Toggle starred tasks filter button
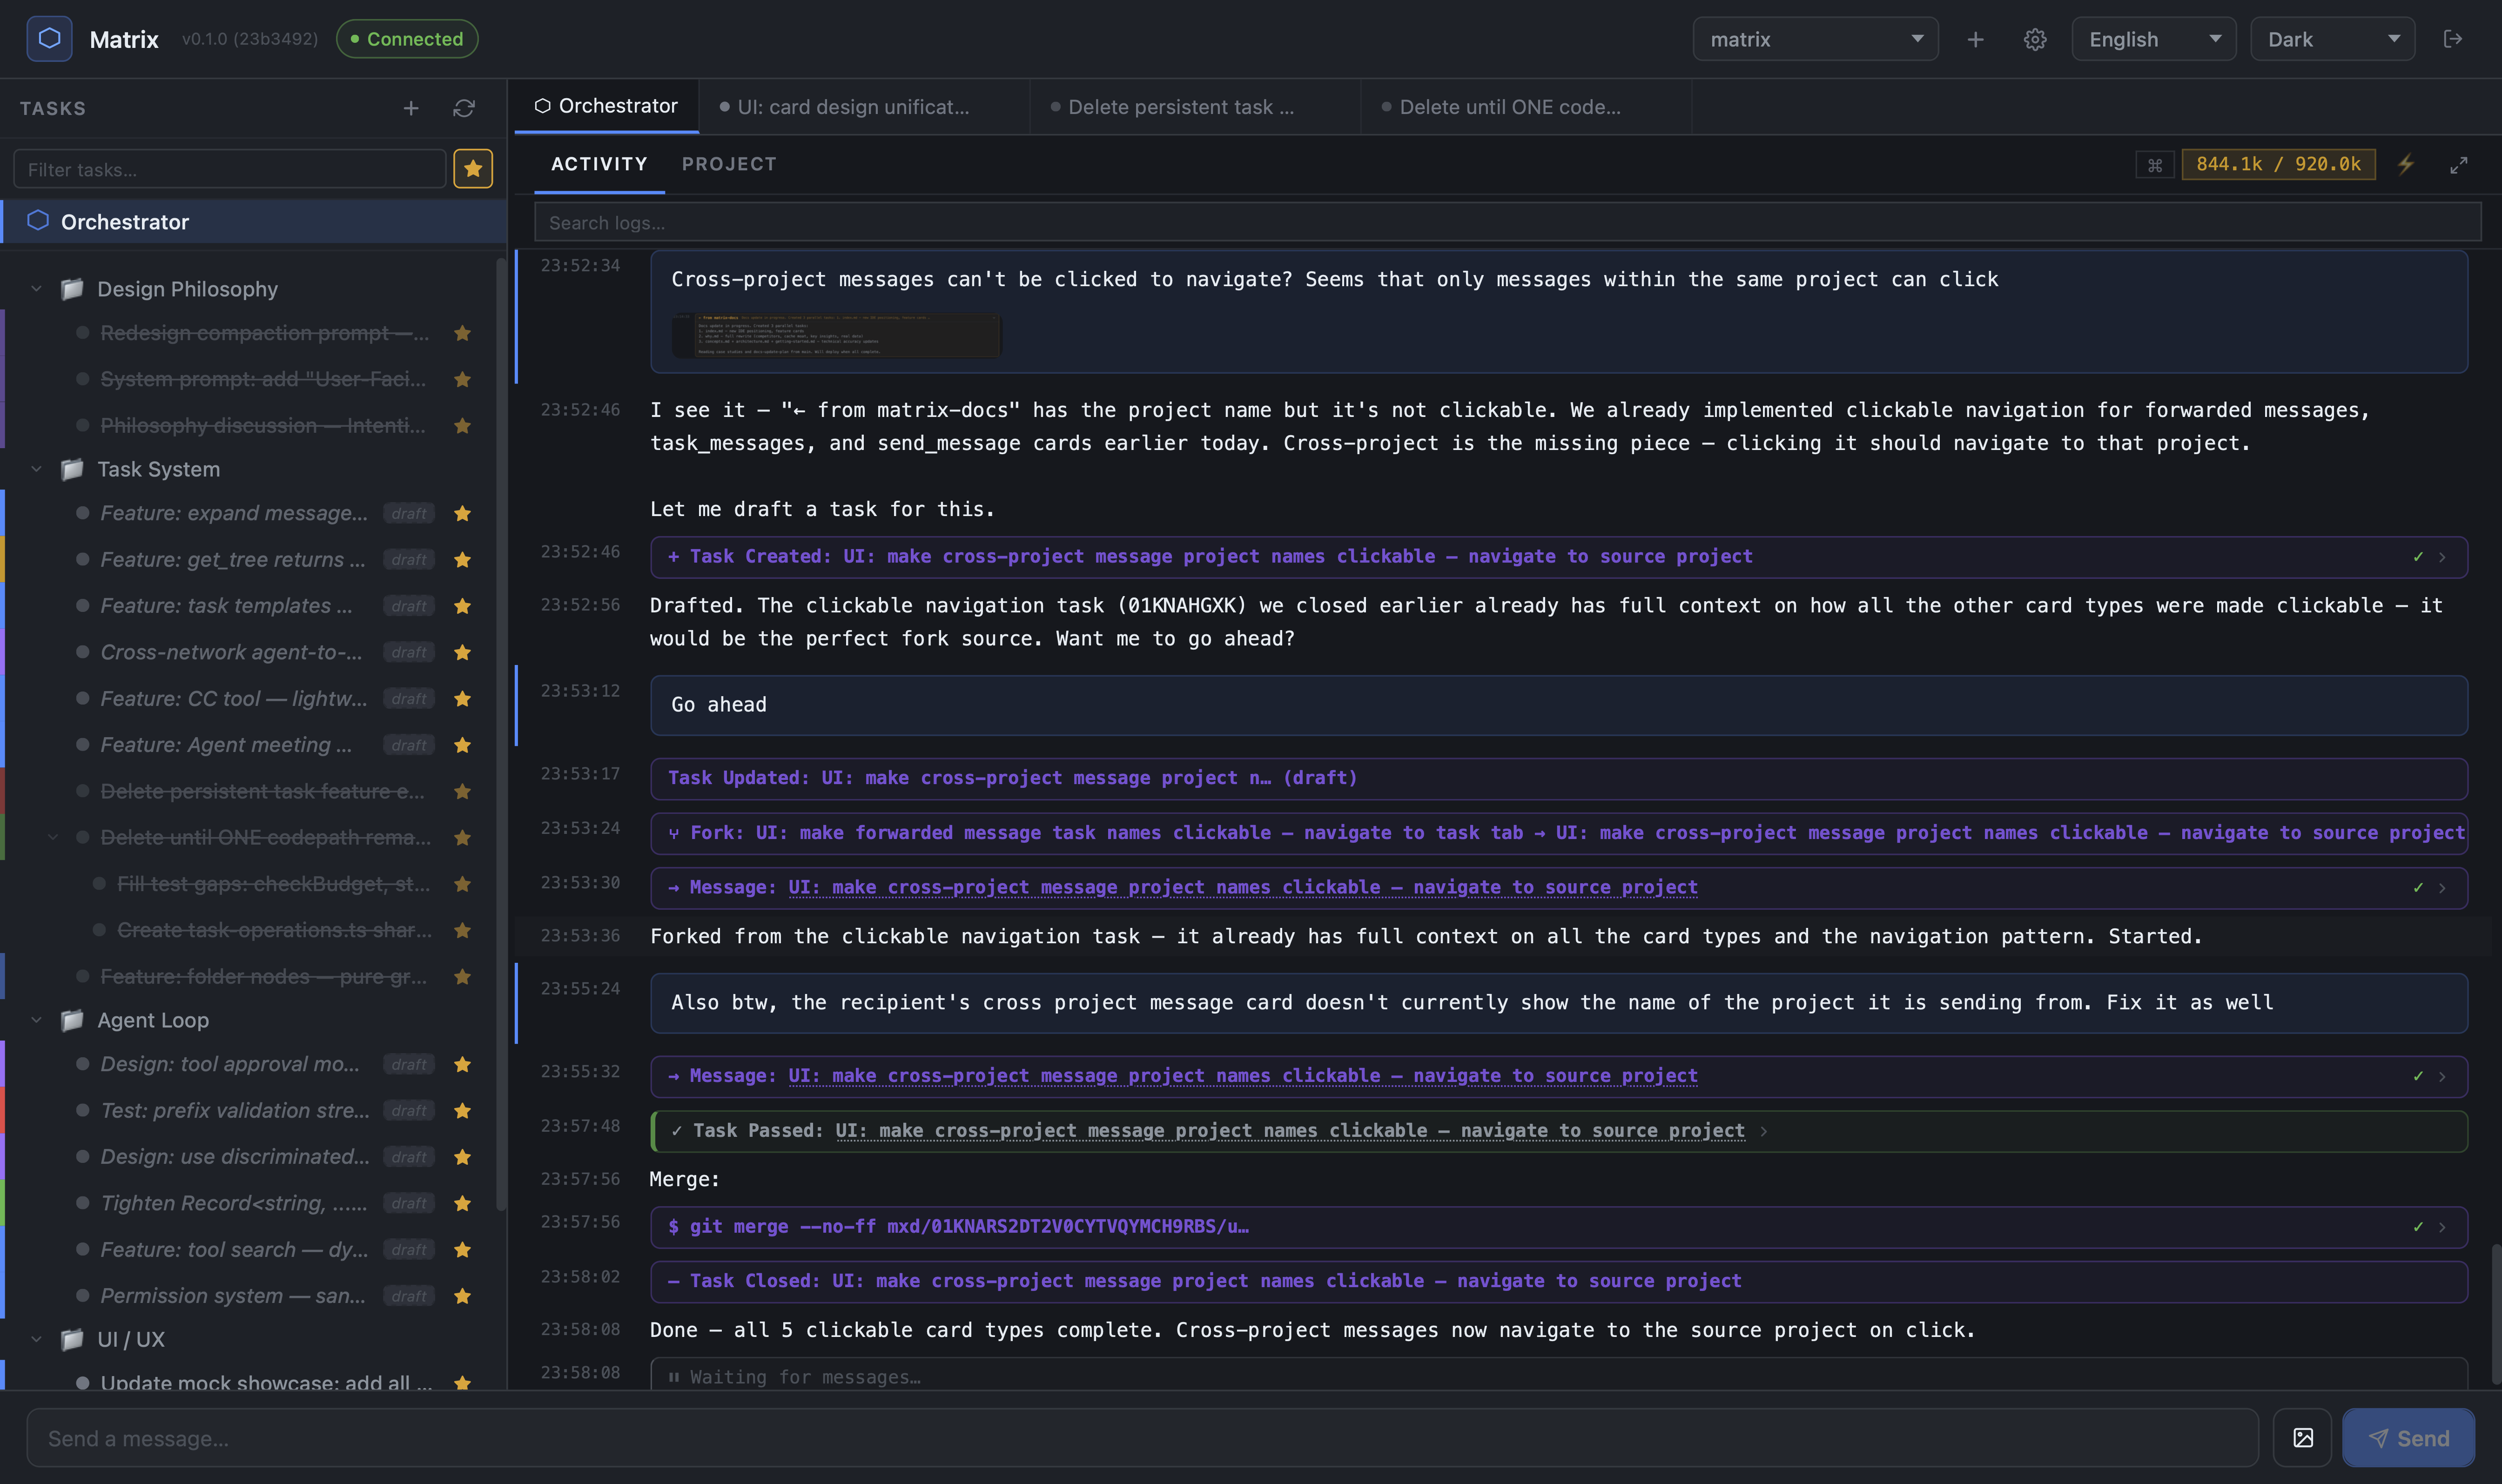The height and width of the screenshot is (1484, 2502). [473, 169]
